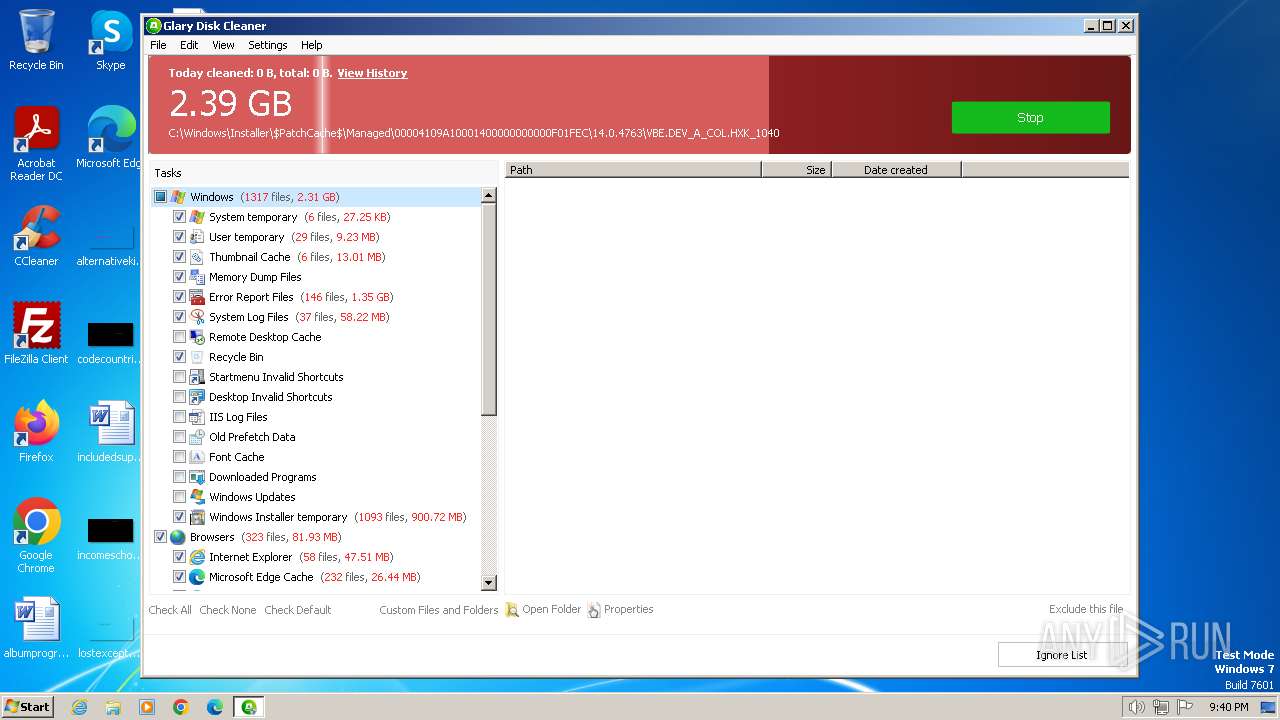Open the Help menu
The width and height of the screenshot is (1280, 720).
tap(311, 45)
